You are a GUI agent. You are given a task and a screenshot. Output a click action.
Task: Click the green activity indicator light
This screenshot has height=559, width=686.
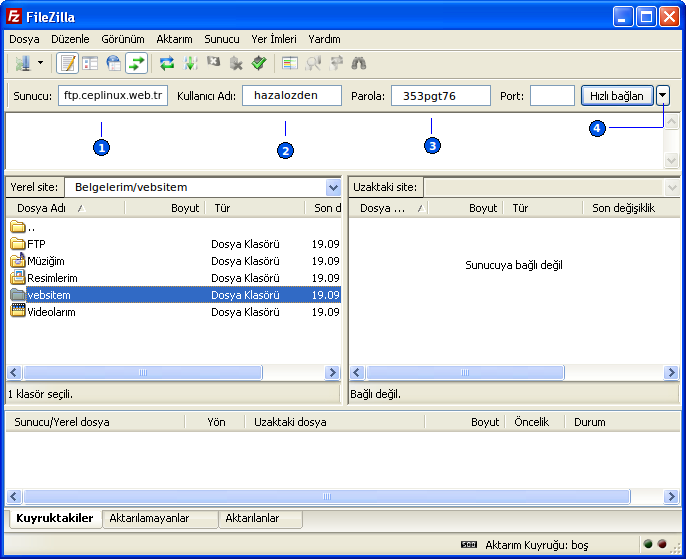[648, 544]
